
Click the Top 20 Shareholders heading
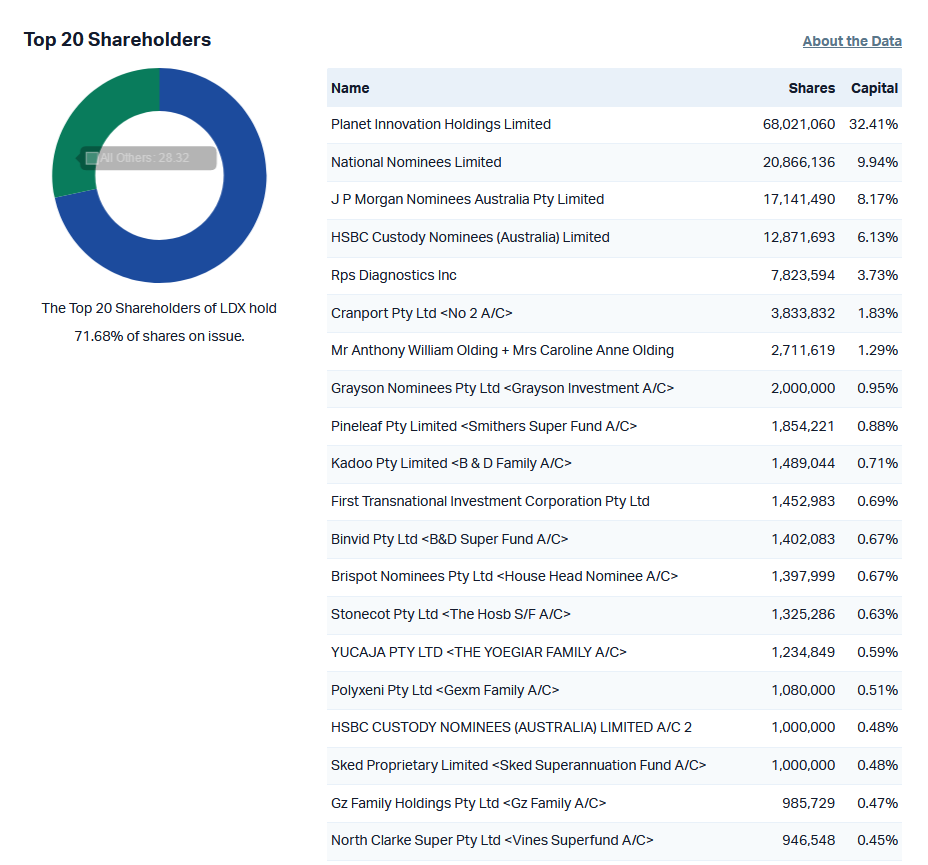(x=117, y=39)
